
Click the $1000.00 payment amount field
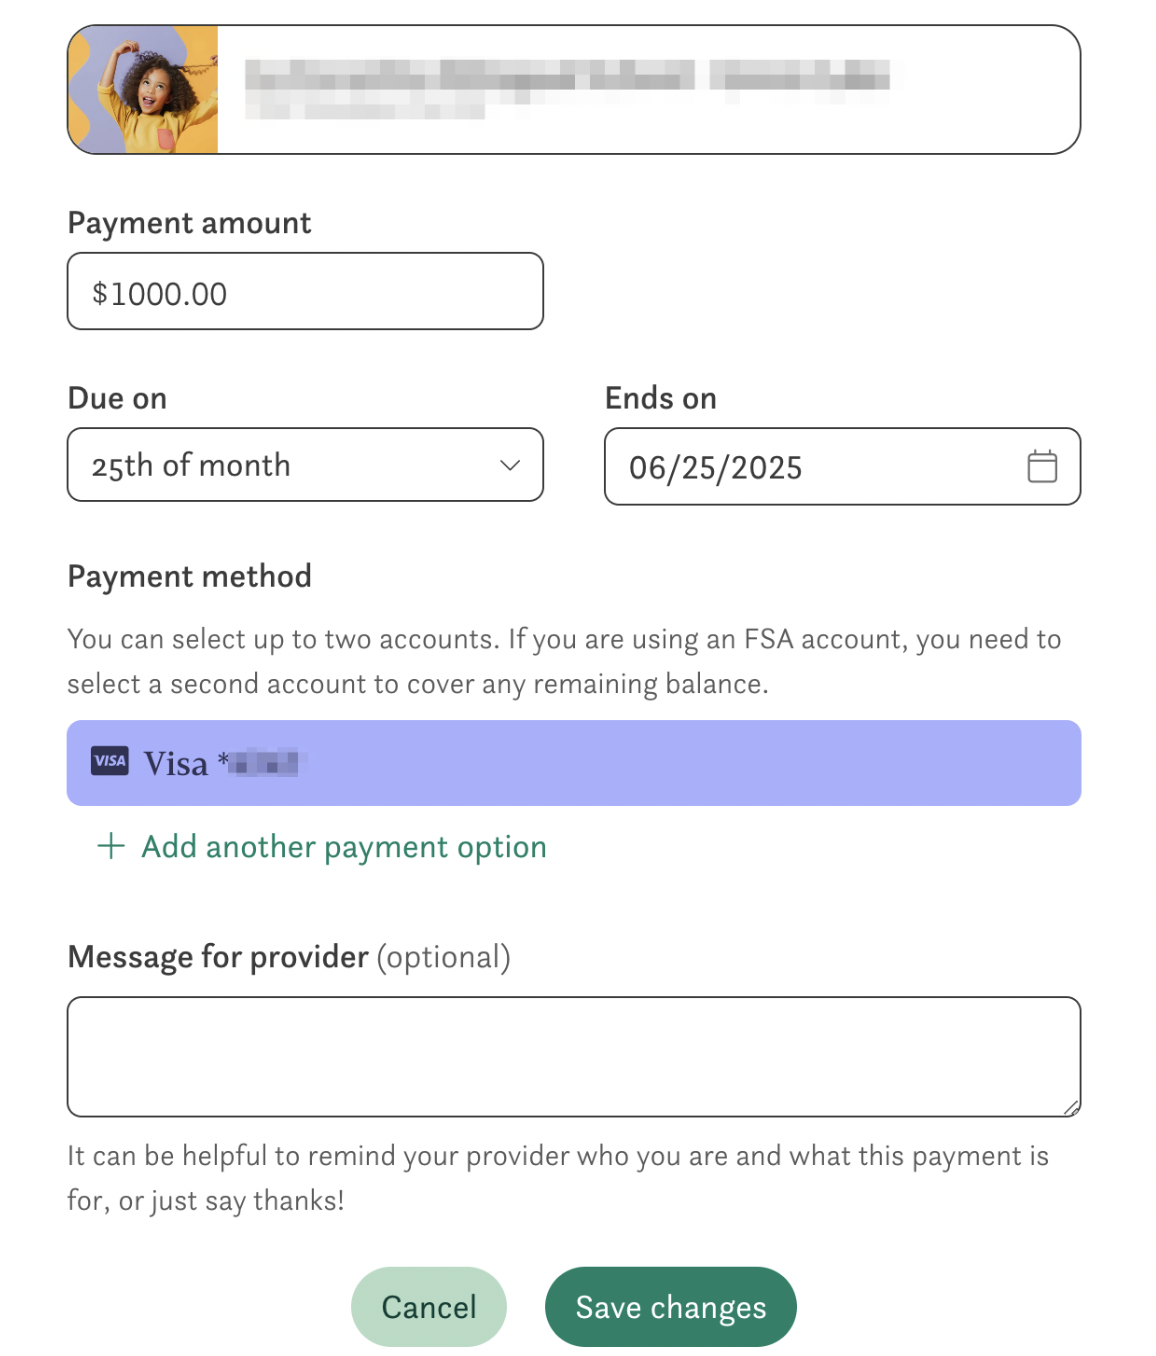pyautogui.click(x=305, y=292)
